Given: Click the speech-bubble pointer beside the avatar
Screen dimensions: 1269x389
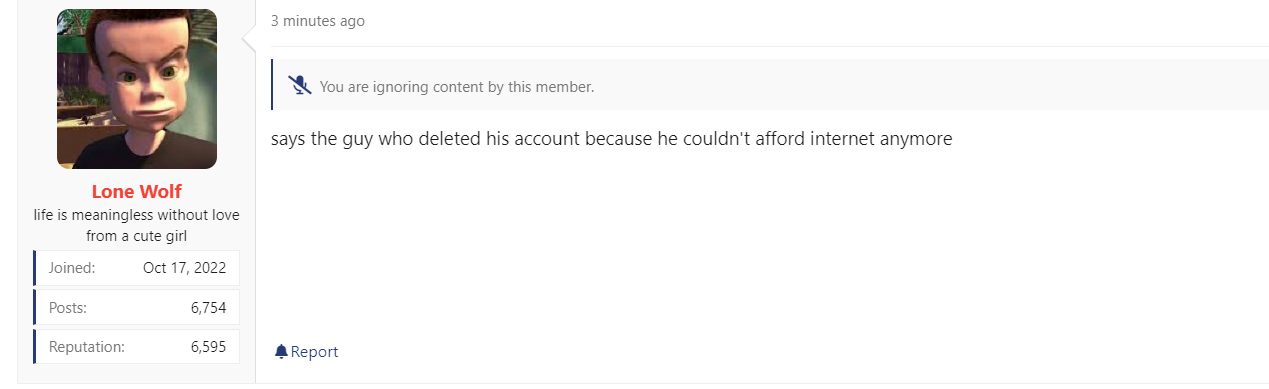Looking at the screenshot, I should tap(250, 40).
